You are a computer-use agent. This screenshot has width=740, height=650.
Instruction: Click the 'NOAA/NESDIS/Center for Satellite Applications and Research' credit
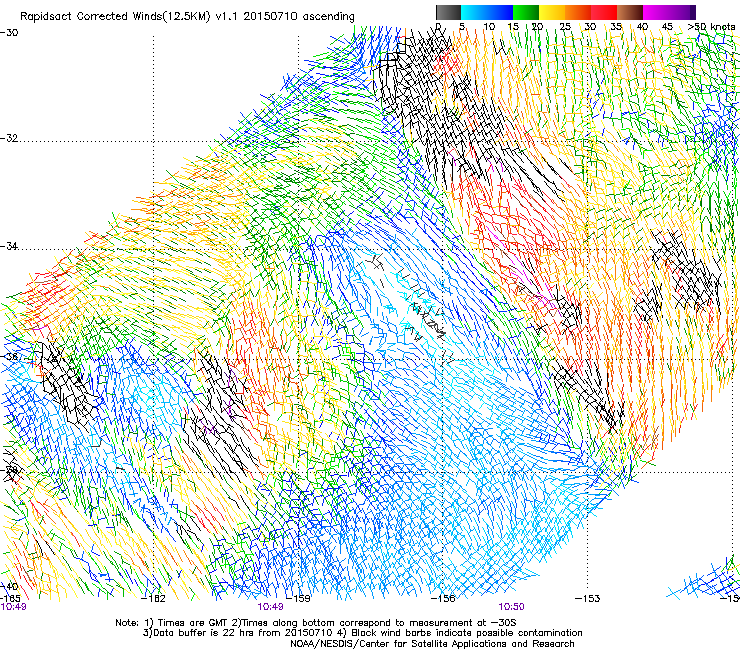point(432,644)
